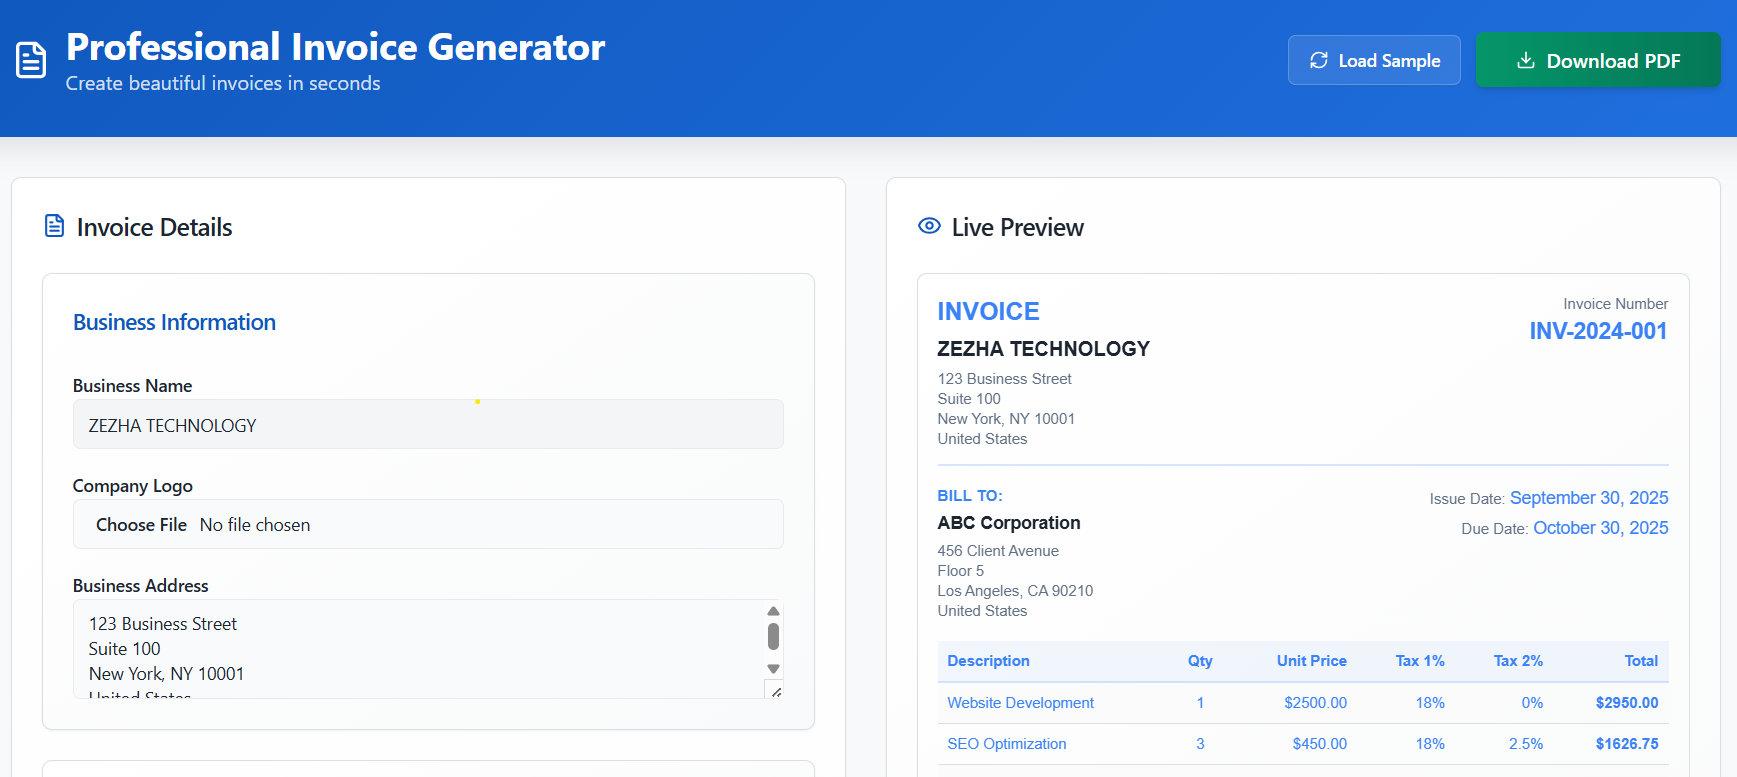Click the $450.00 unit price cell
This screenshot has height=777, width=1737.
pos(1319,744)
